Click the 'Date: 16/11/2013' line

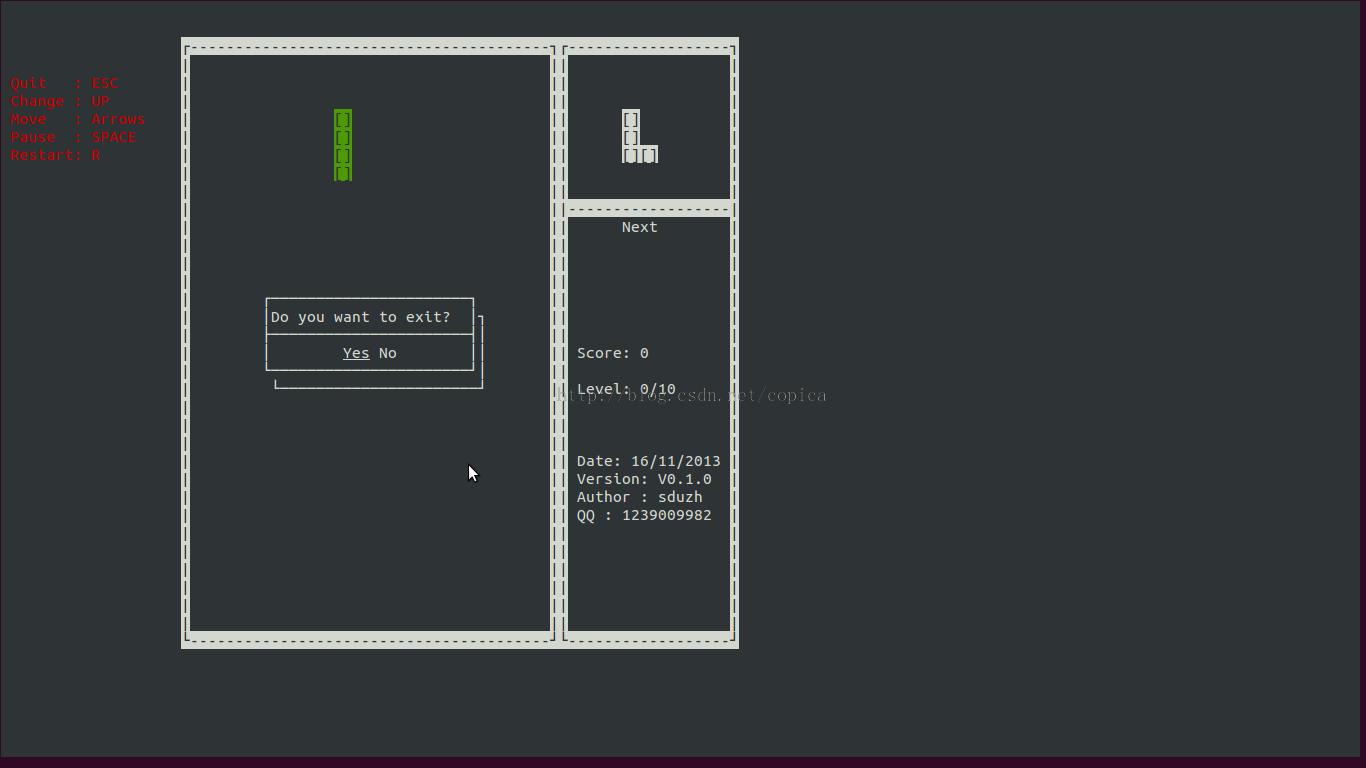pyautogui.click(x=648, y=461)
